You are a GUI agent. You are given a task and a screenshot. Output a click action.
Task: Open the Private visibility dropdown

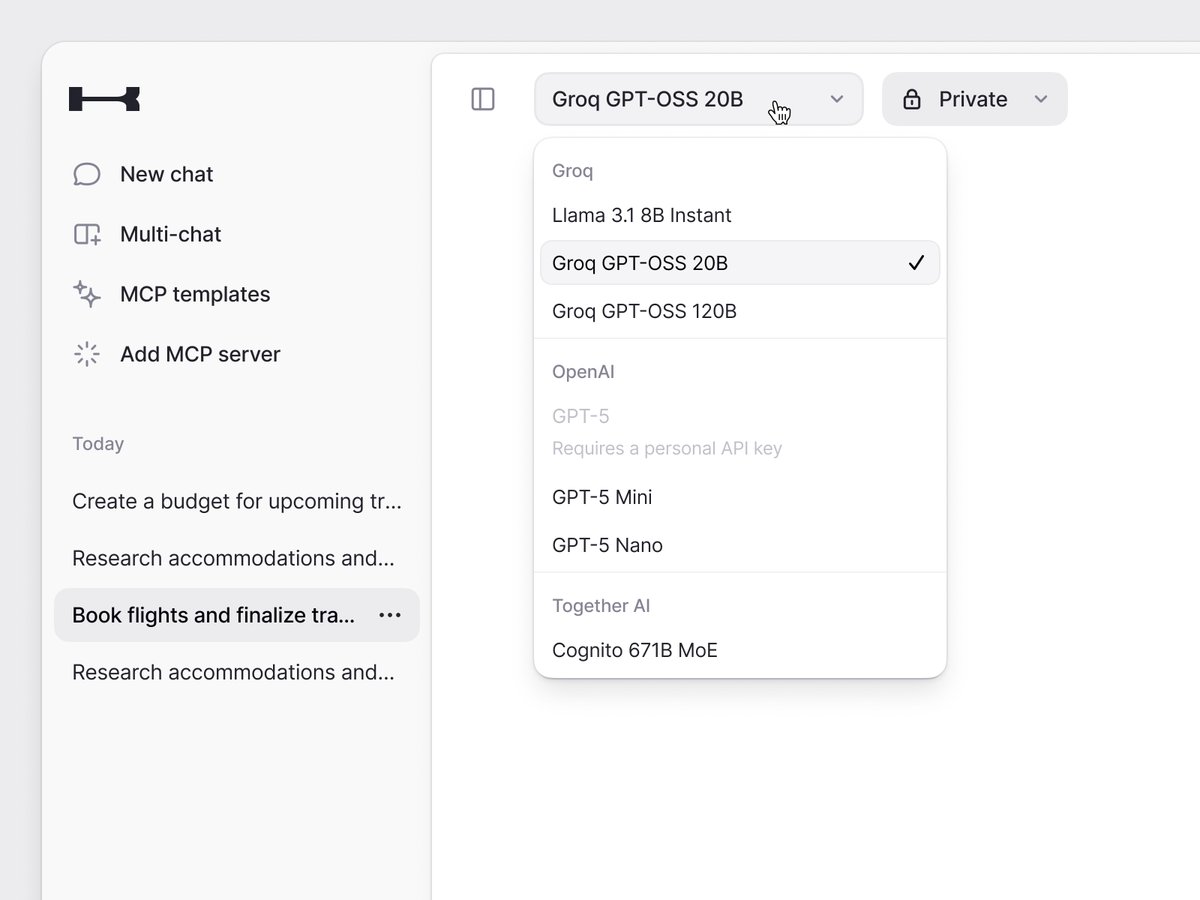click(x=975, y=99)
